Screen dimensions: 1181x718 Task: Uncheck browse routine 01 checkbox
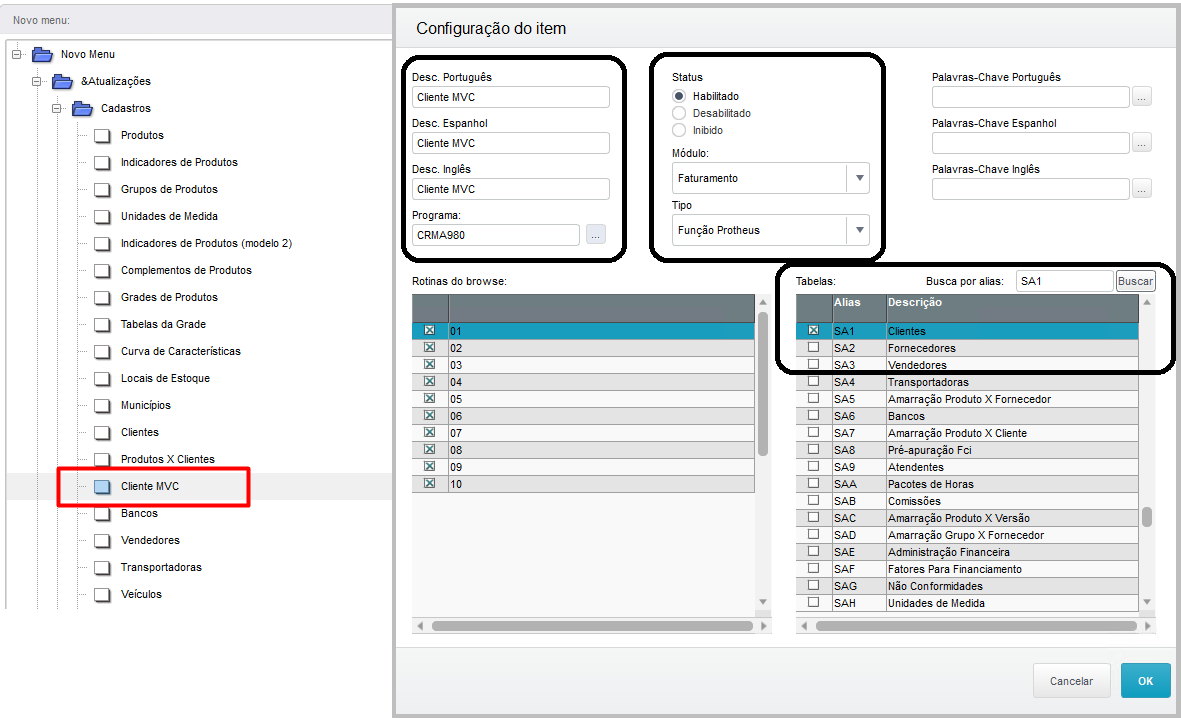[x=429, y=330]
